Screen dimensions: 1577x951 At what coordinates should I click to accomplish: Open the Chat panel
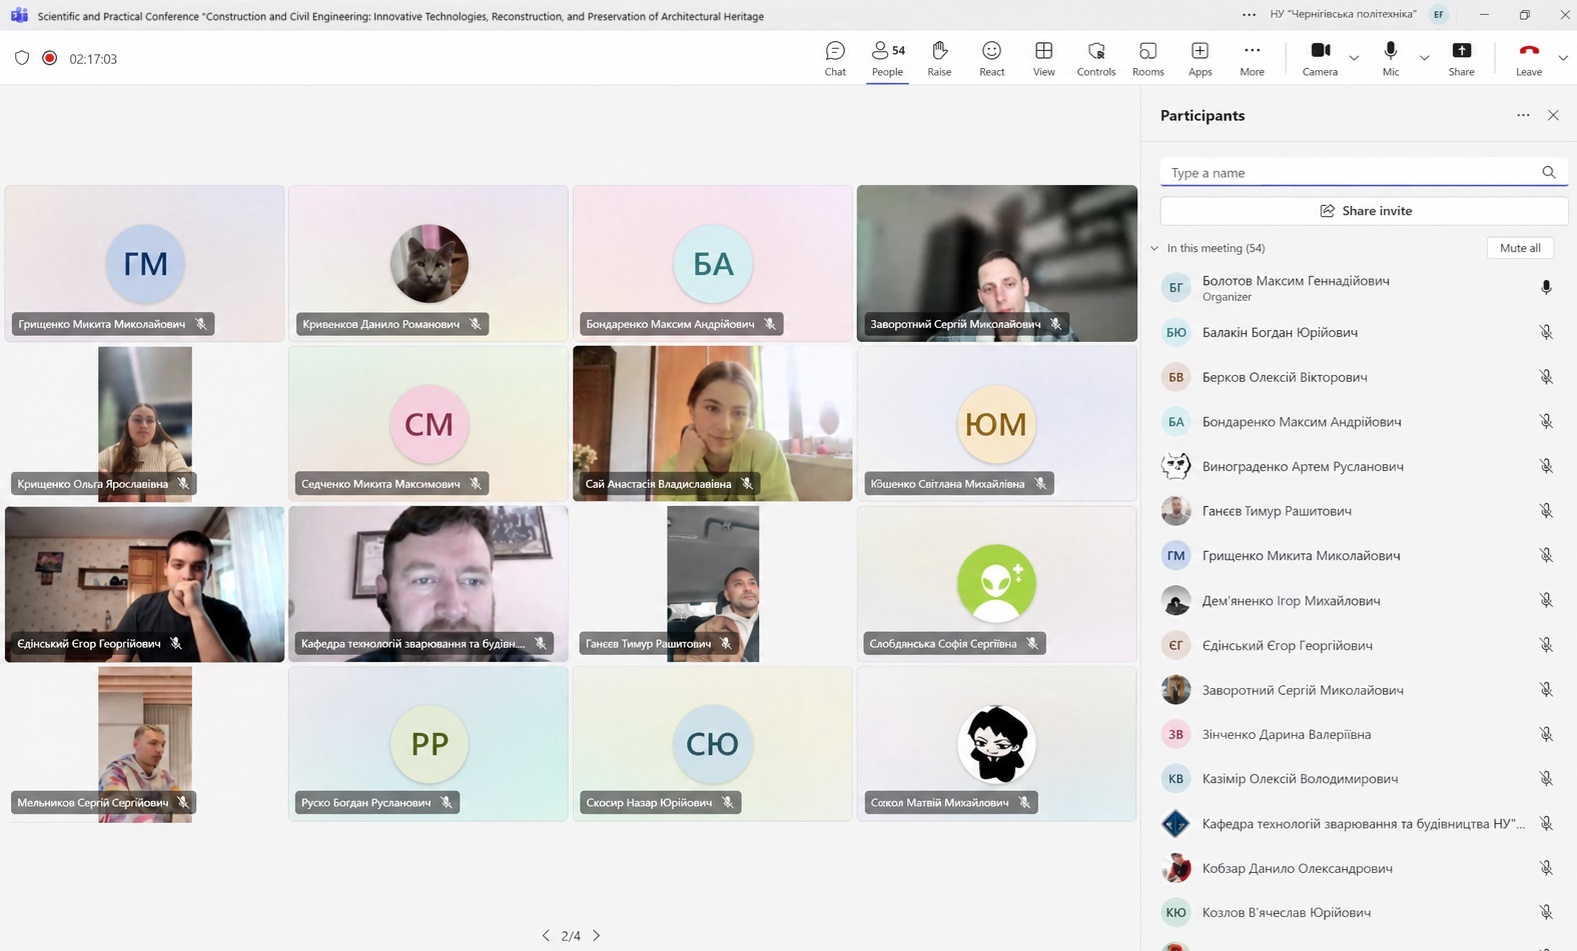(x=835, y=58)
